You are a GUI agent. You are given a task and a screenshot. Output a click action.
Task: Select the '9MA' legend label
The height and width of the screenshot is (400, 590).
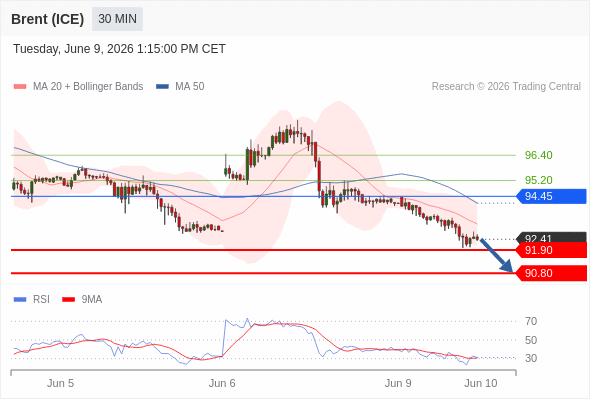pyautogui.click(x=92, y=300)
